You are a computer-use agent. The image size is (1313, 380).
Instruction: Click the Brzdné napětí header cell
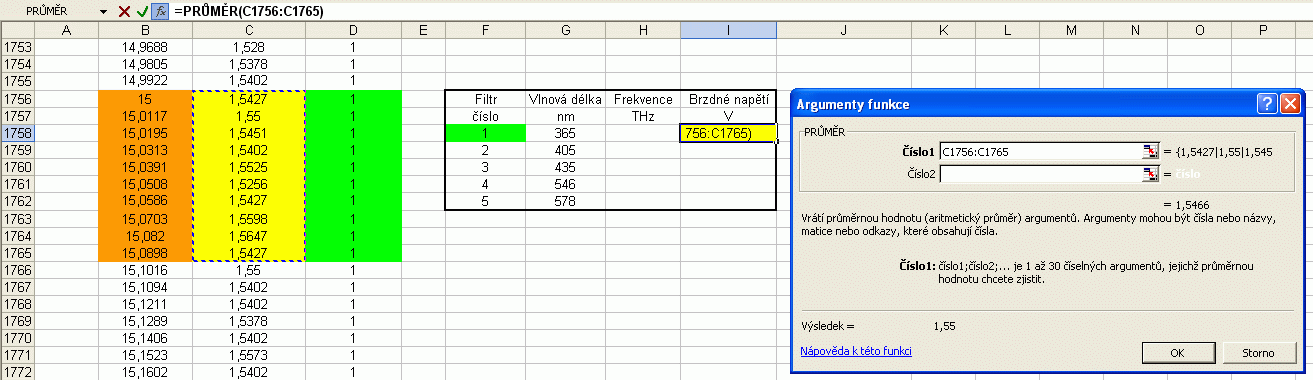pyautogui.click(x=728, y=99)
